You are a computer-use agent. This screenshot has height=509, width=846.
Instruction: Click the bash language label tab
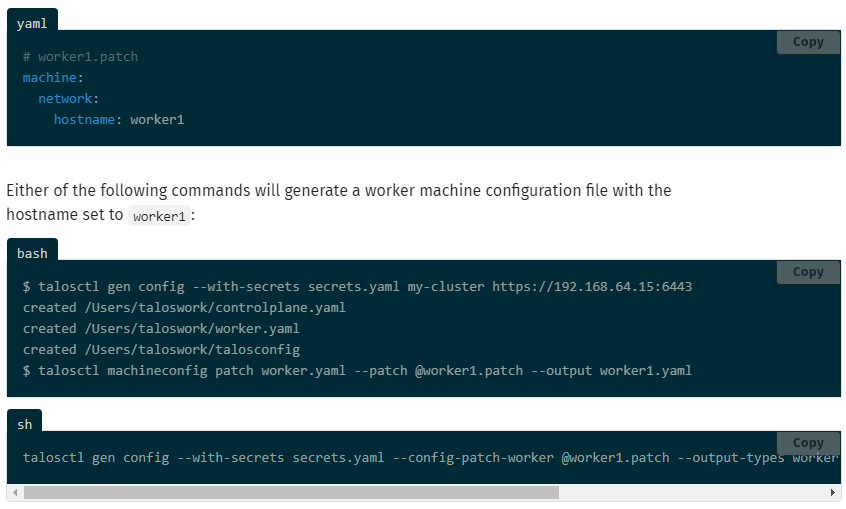(32, 253)
